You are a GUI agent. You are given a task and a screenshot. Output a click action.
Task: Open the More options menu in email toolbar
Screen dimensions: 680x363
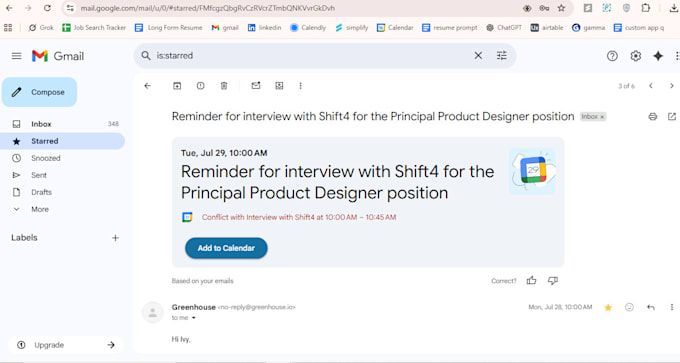(x=301, y=86)
